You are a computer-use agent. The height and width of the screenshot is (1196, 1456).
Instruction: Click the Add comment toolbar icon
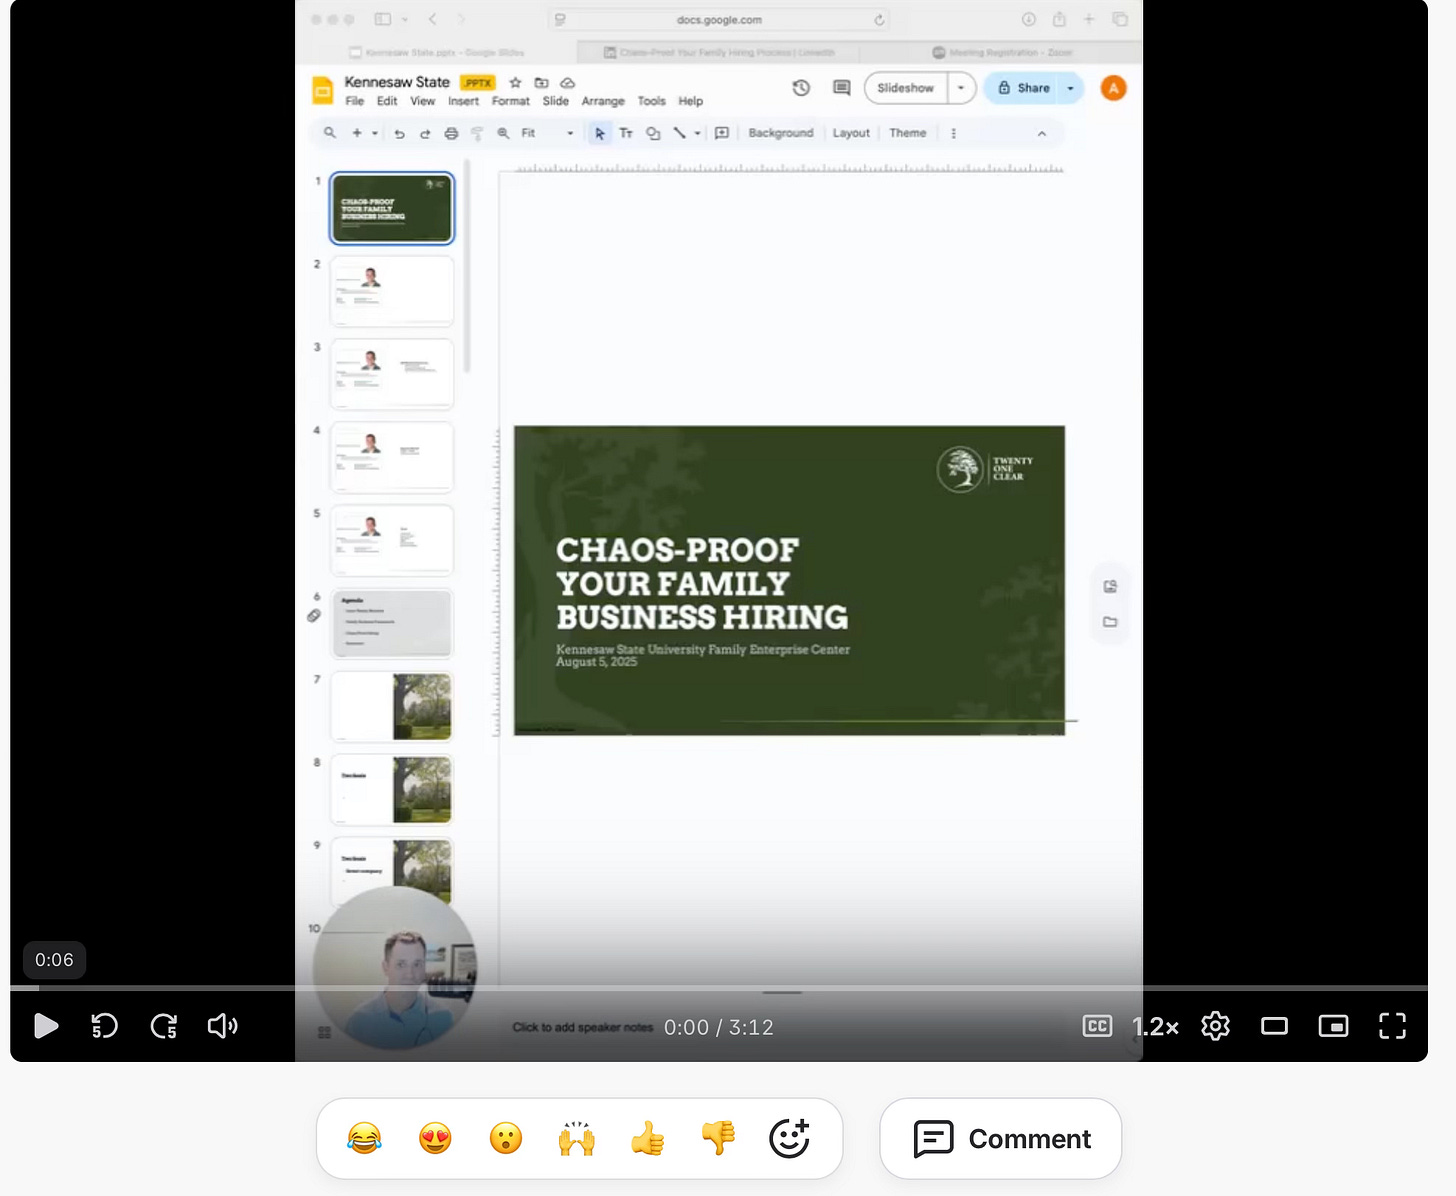[722, 133]
